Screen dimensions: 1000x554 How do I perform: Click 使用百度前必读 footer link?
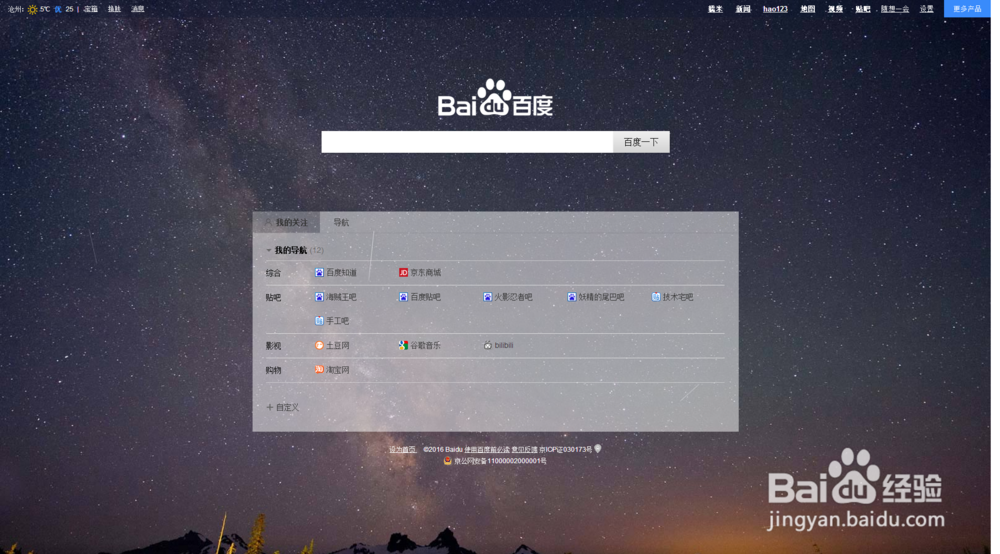point(487,449)
